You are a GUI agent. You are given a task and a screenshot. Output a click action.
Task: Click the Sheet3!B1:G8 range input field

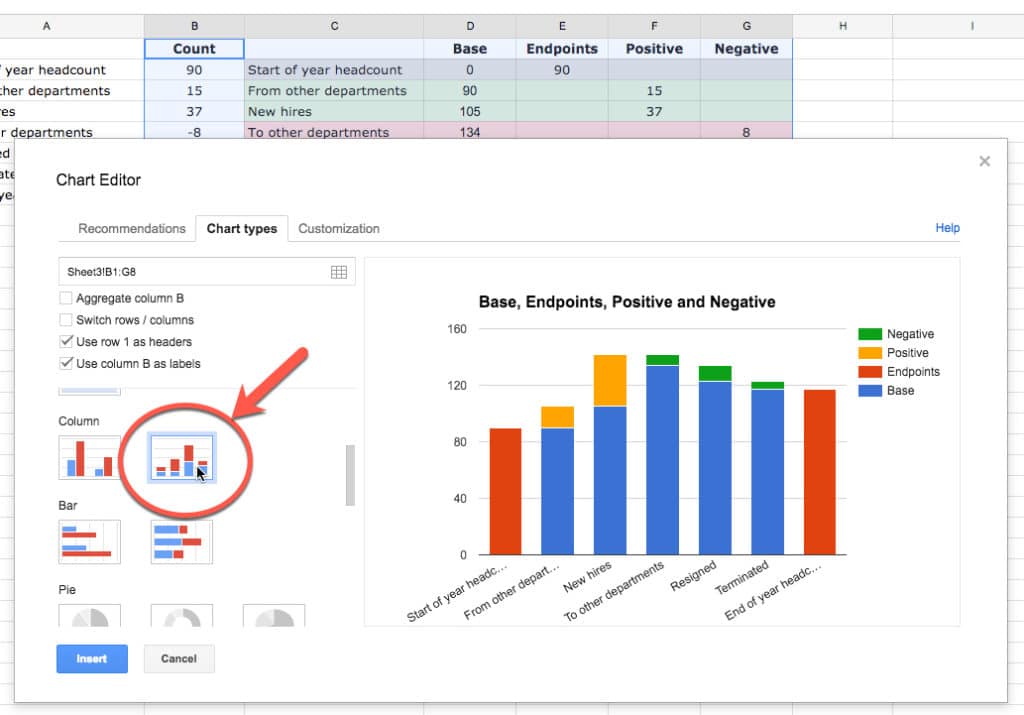(150, 271)
